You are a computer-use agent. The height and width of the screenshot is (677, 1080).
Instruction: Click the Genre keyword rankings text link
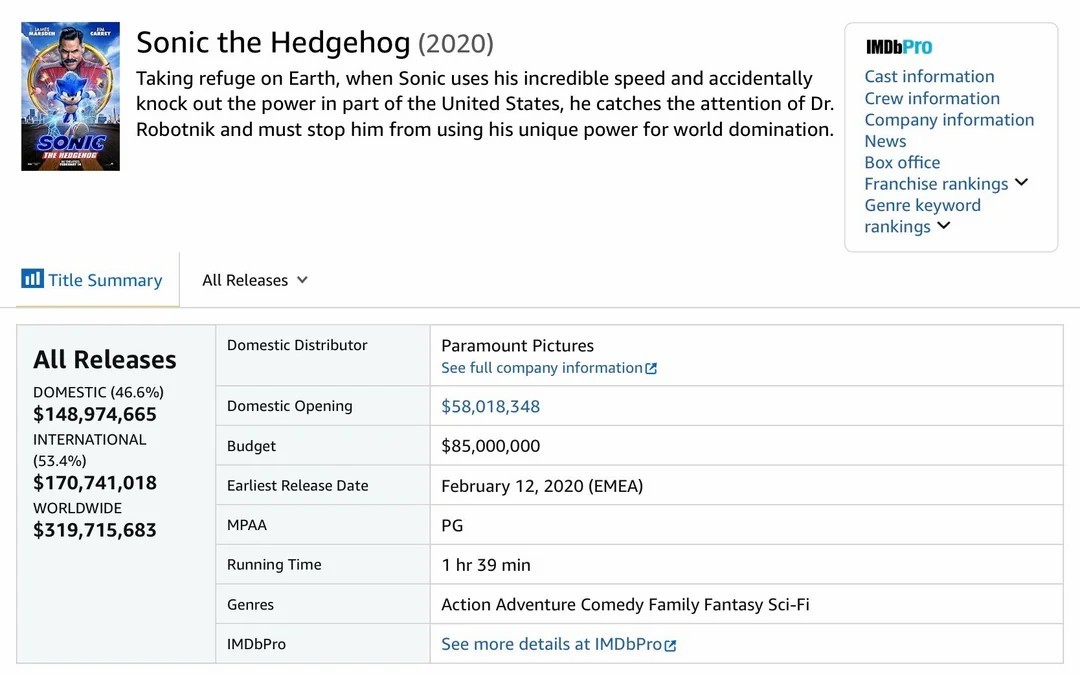tap(922, 216)
